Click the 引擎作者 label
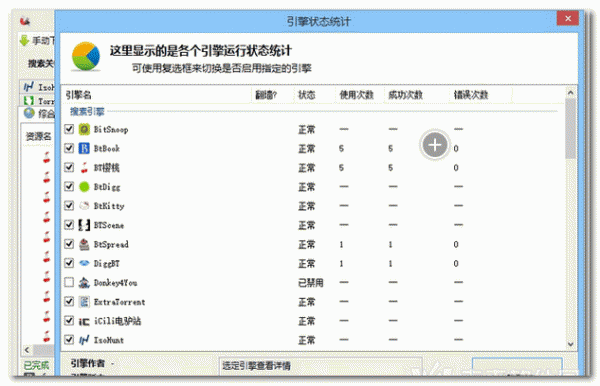The width and height of the screenshot is (600, 386). tap(88, 363)
